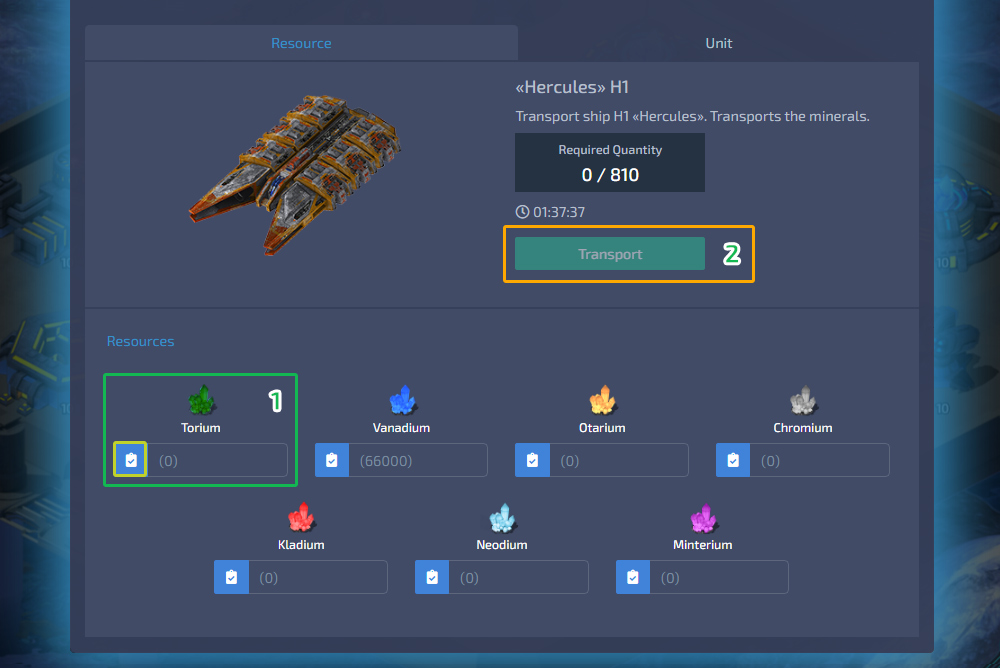Click the Otarium label text
Screen dimensions: 1000x668
pos(602,427)
